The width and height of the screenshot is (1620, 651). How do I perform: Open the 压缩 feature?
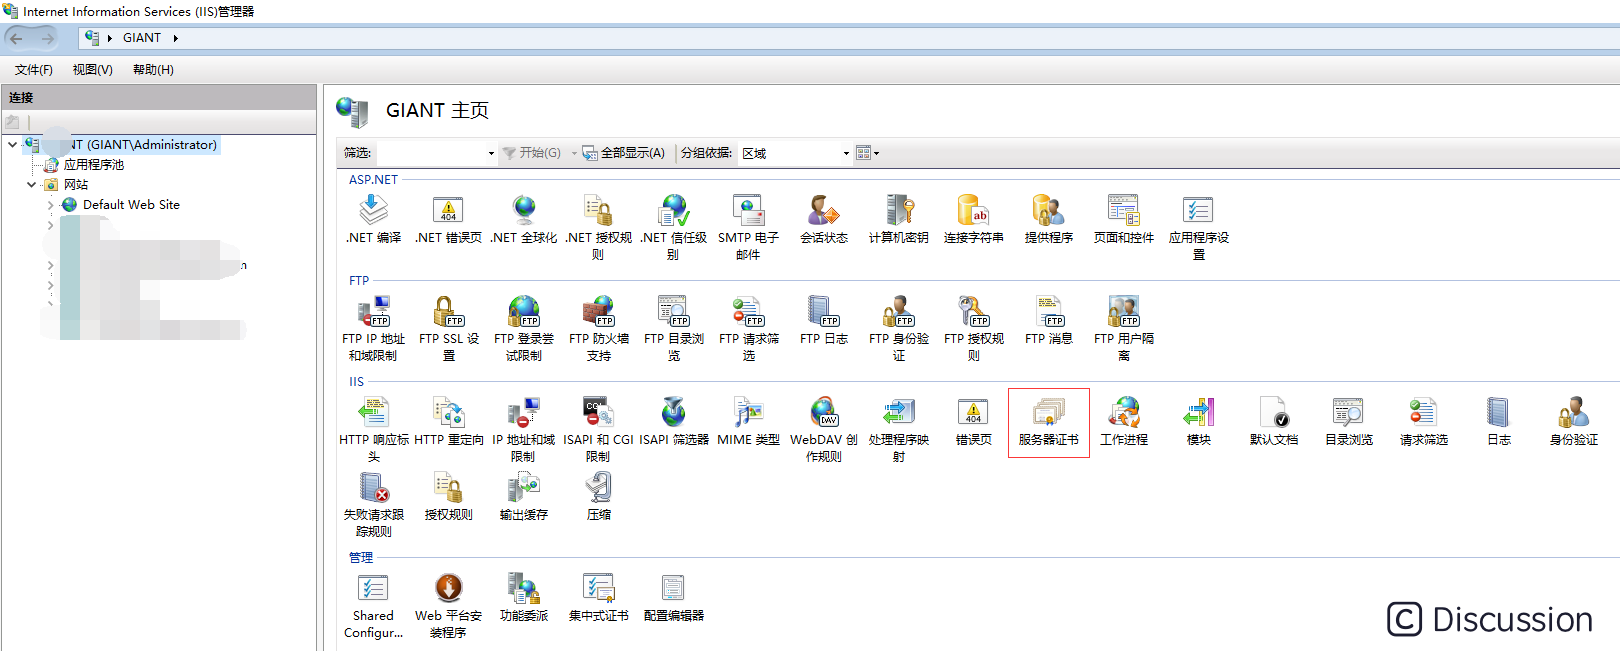click(x=598, y=496)
